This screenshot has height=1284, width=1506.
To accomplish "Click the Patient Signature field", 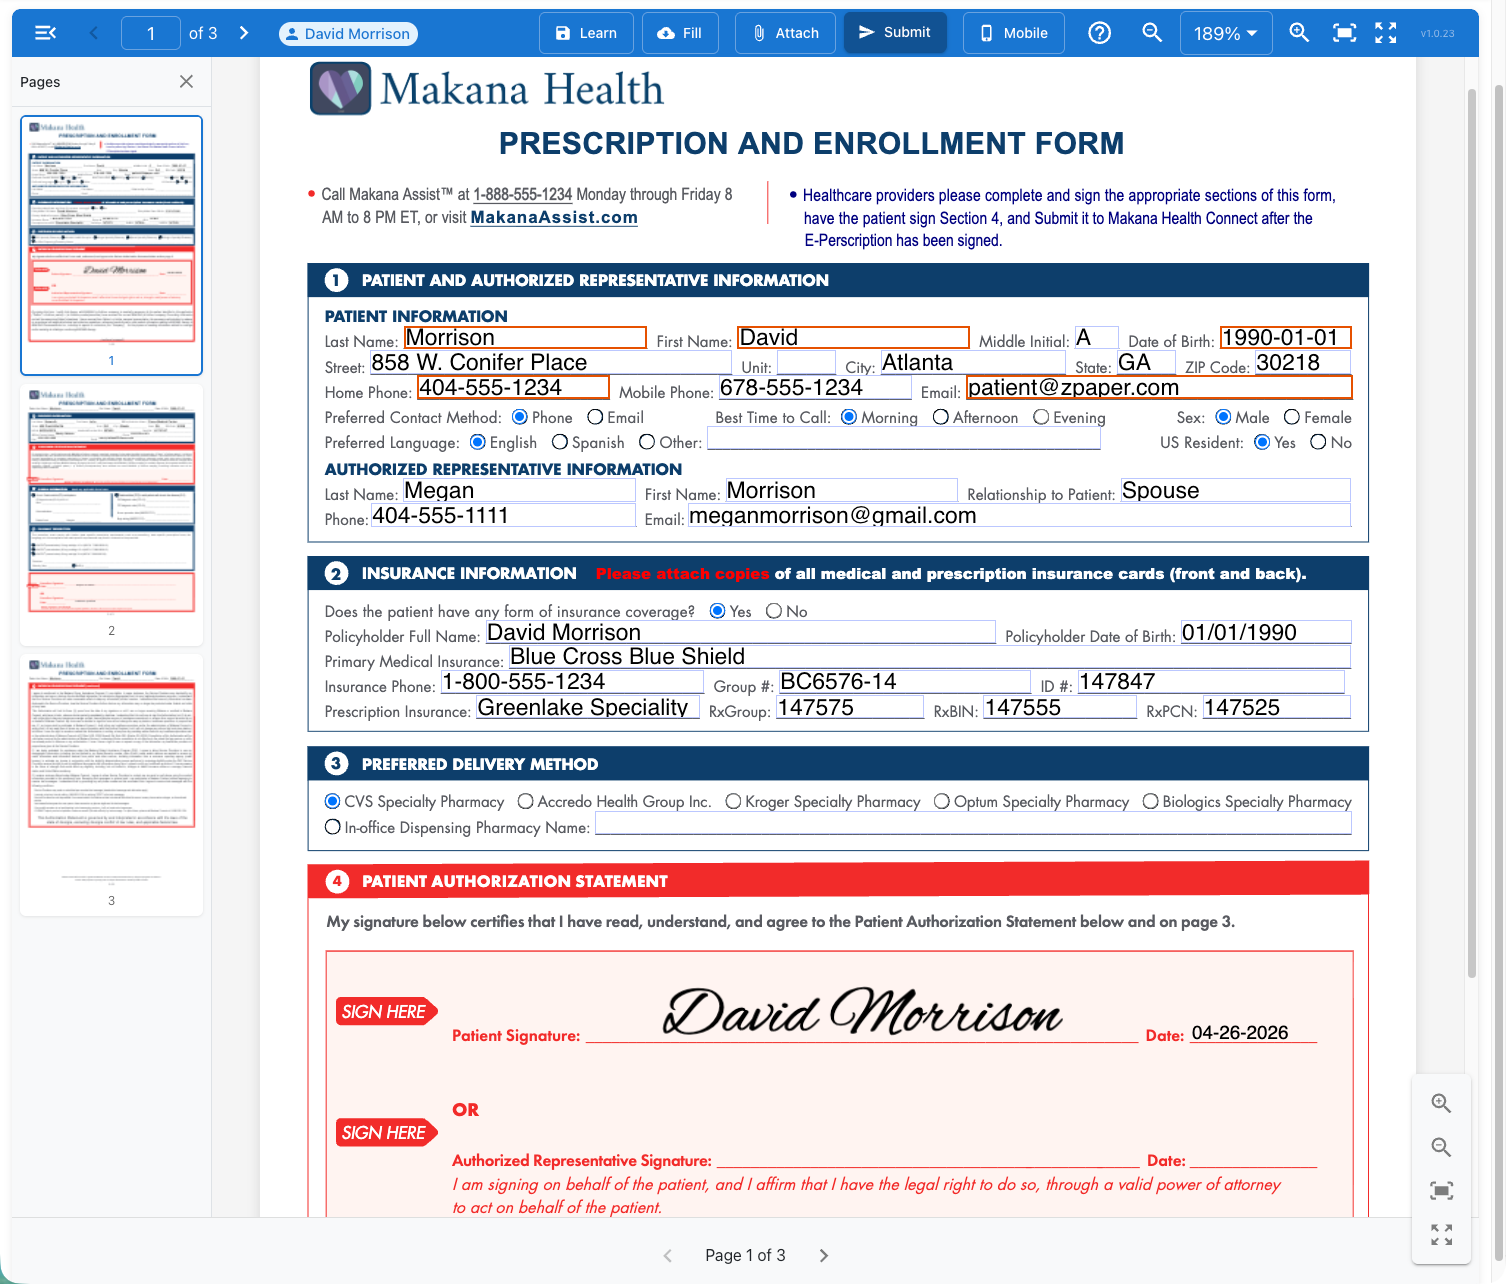I will point(862,1014).
